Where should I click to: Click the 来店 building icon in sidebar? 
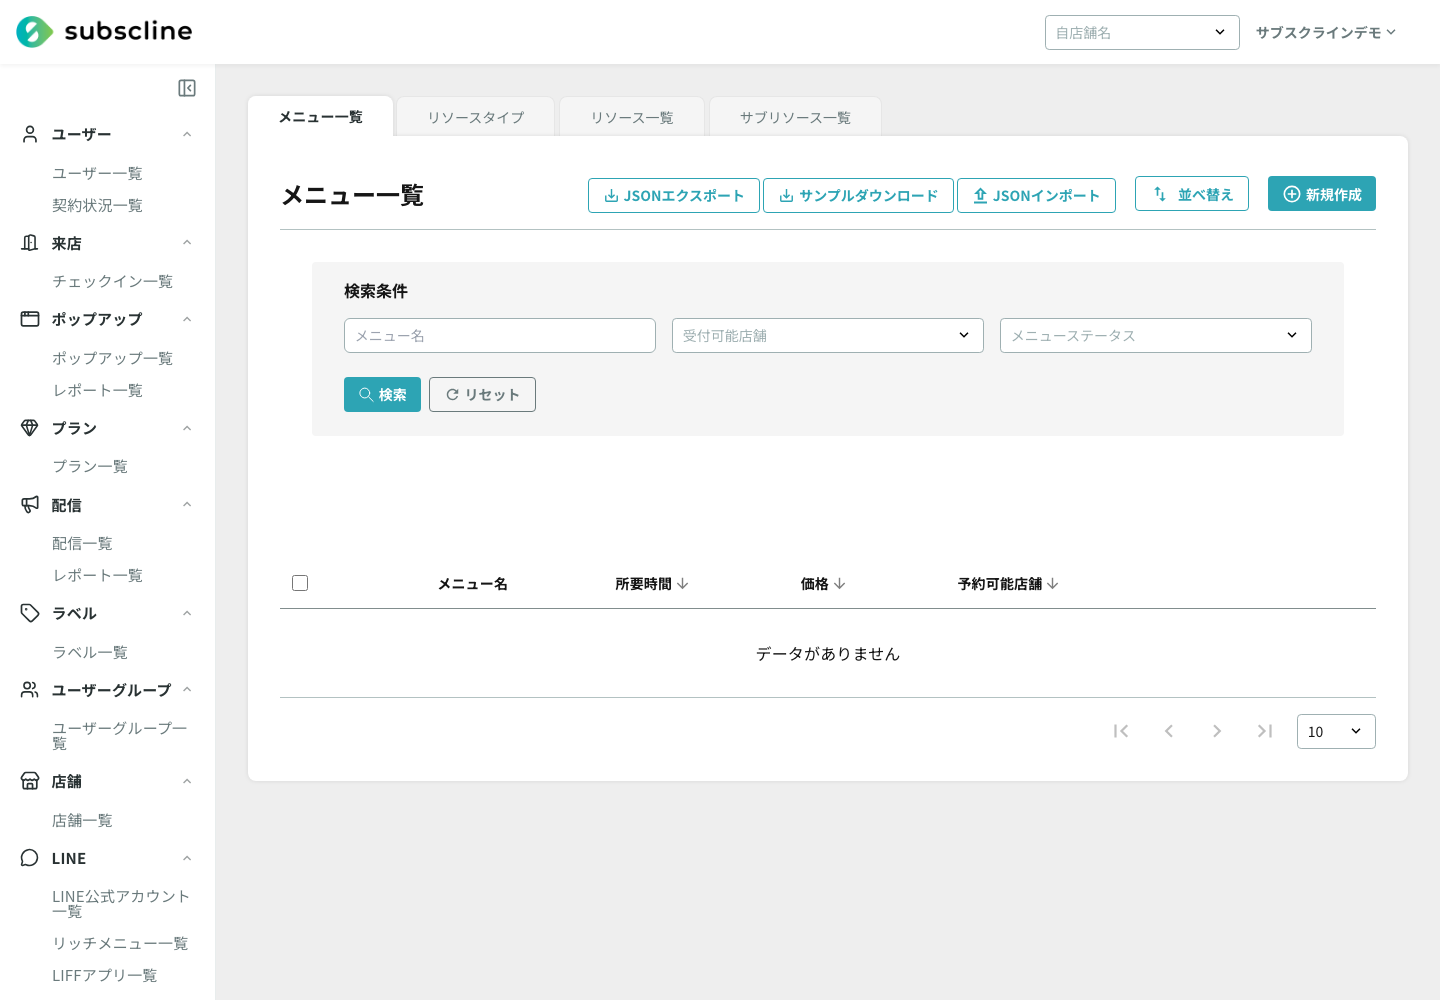click(x=30, y=243)
